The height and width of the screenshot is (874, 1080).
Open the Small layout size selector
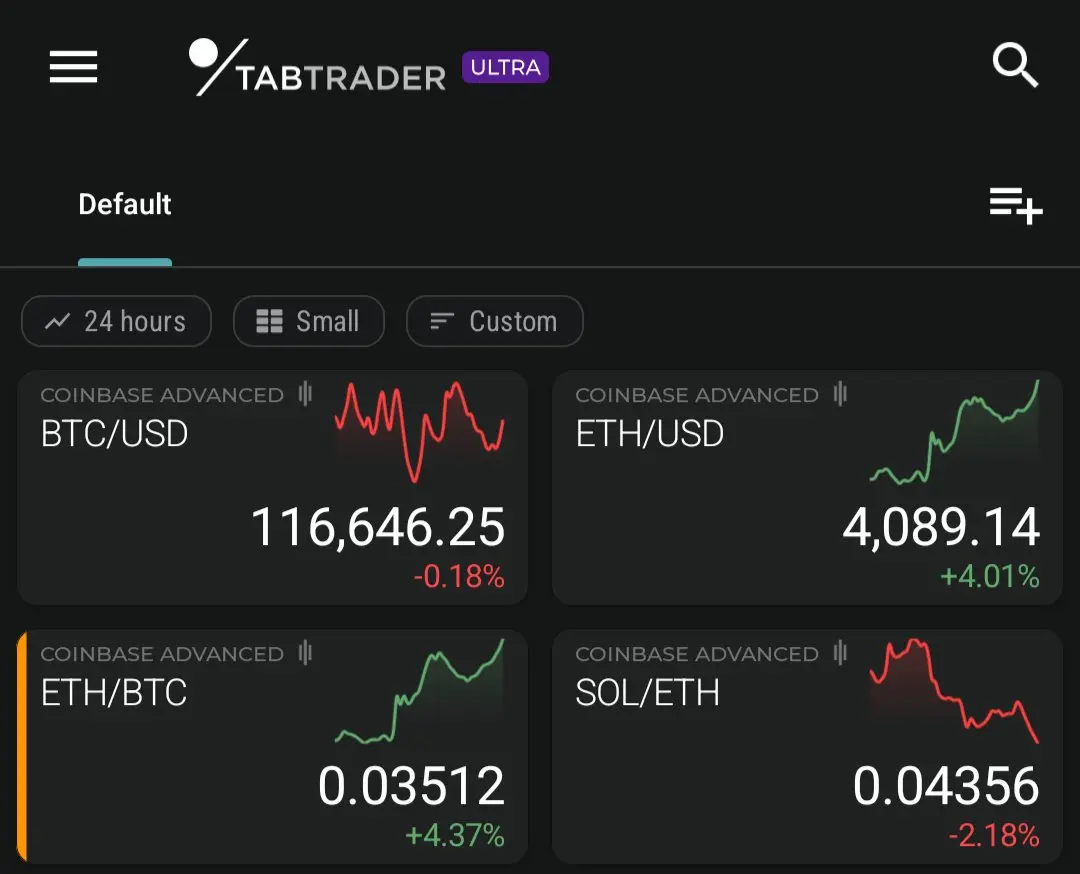309,321
